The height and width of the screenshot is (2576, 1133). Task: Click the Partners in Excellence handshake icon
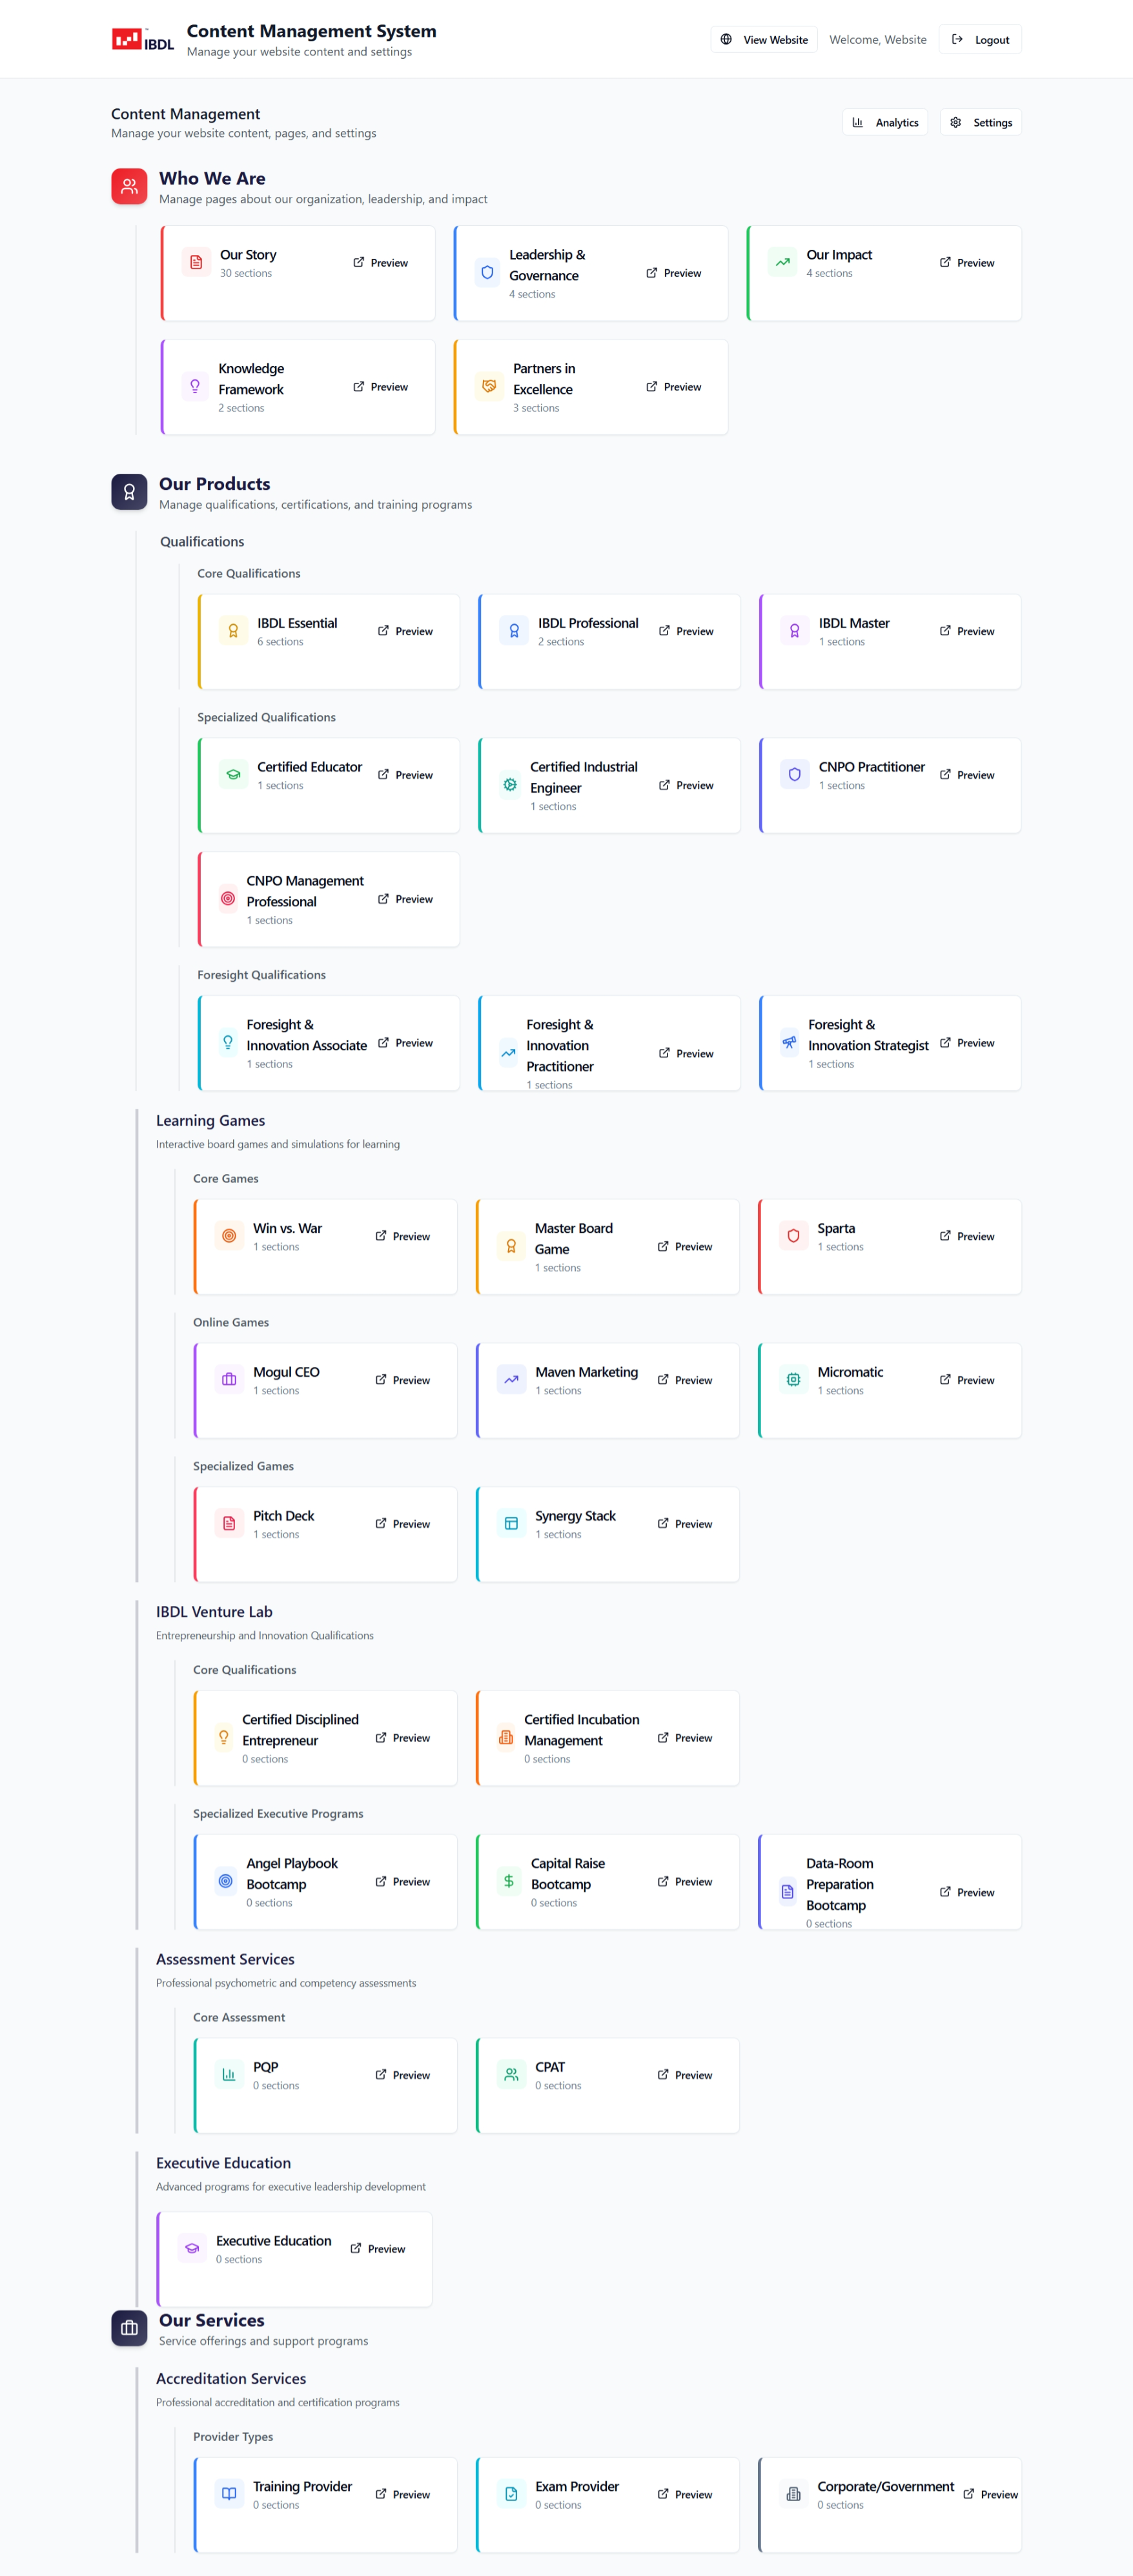[x=489, y=386]
